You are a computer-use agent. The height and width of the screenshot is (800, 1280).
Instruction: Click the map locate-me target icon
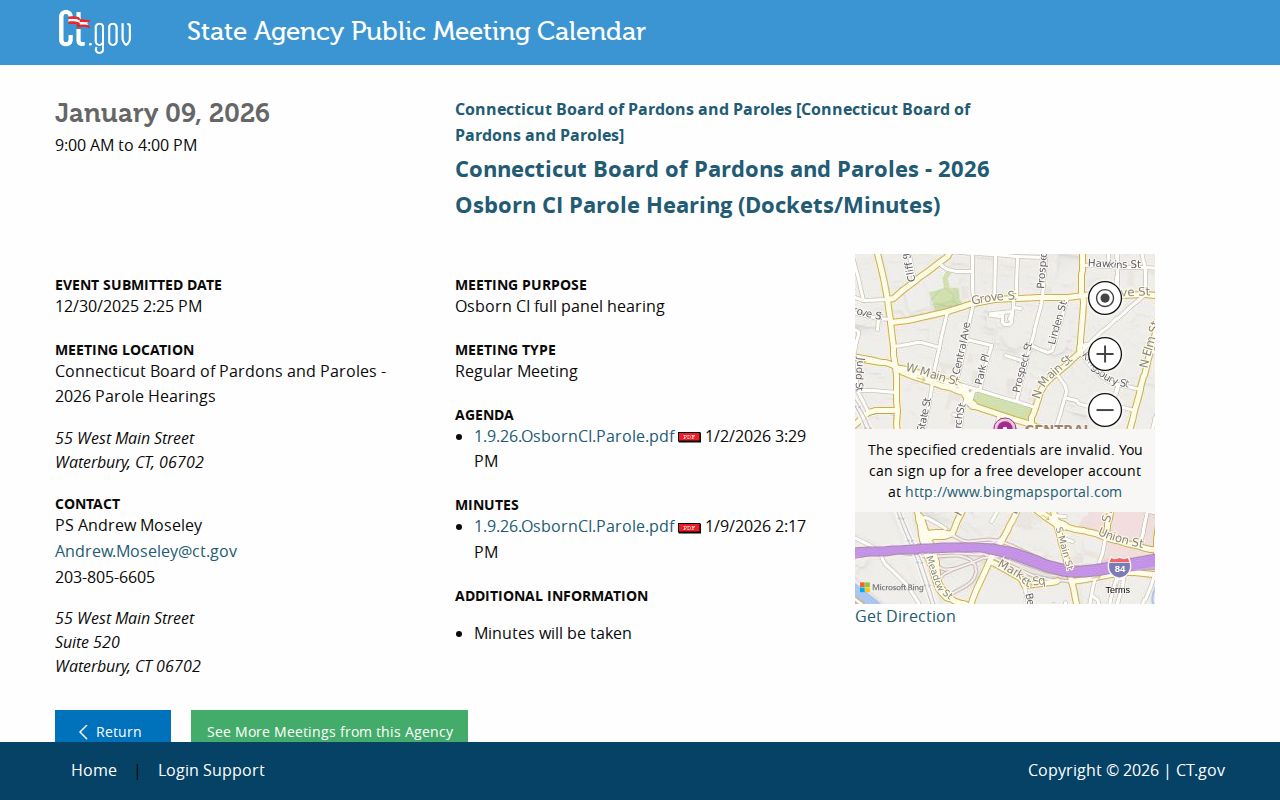pyautogui.click(x=1104, y=298)
